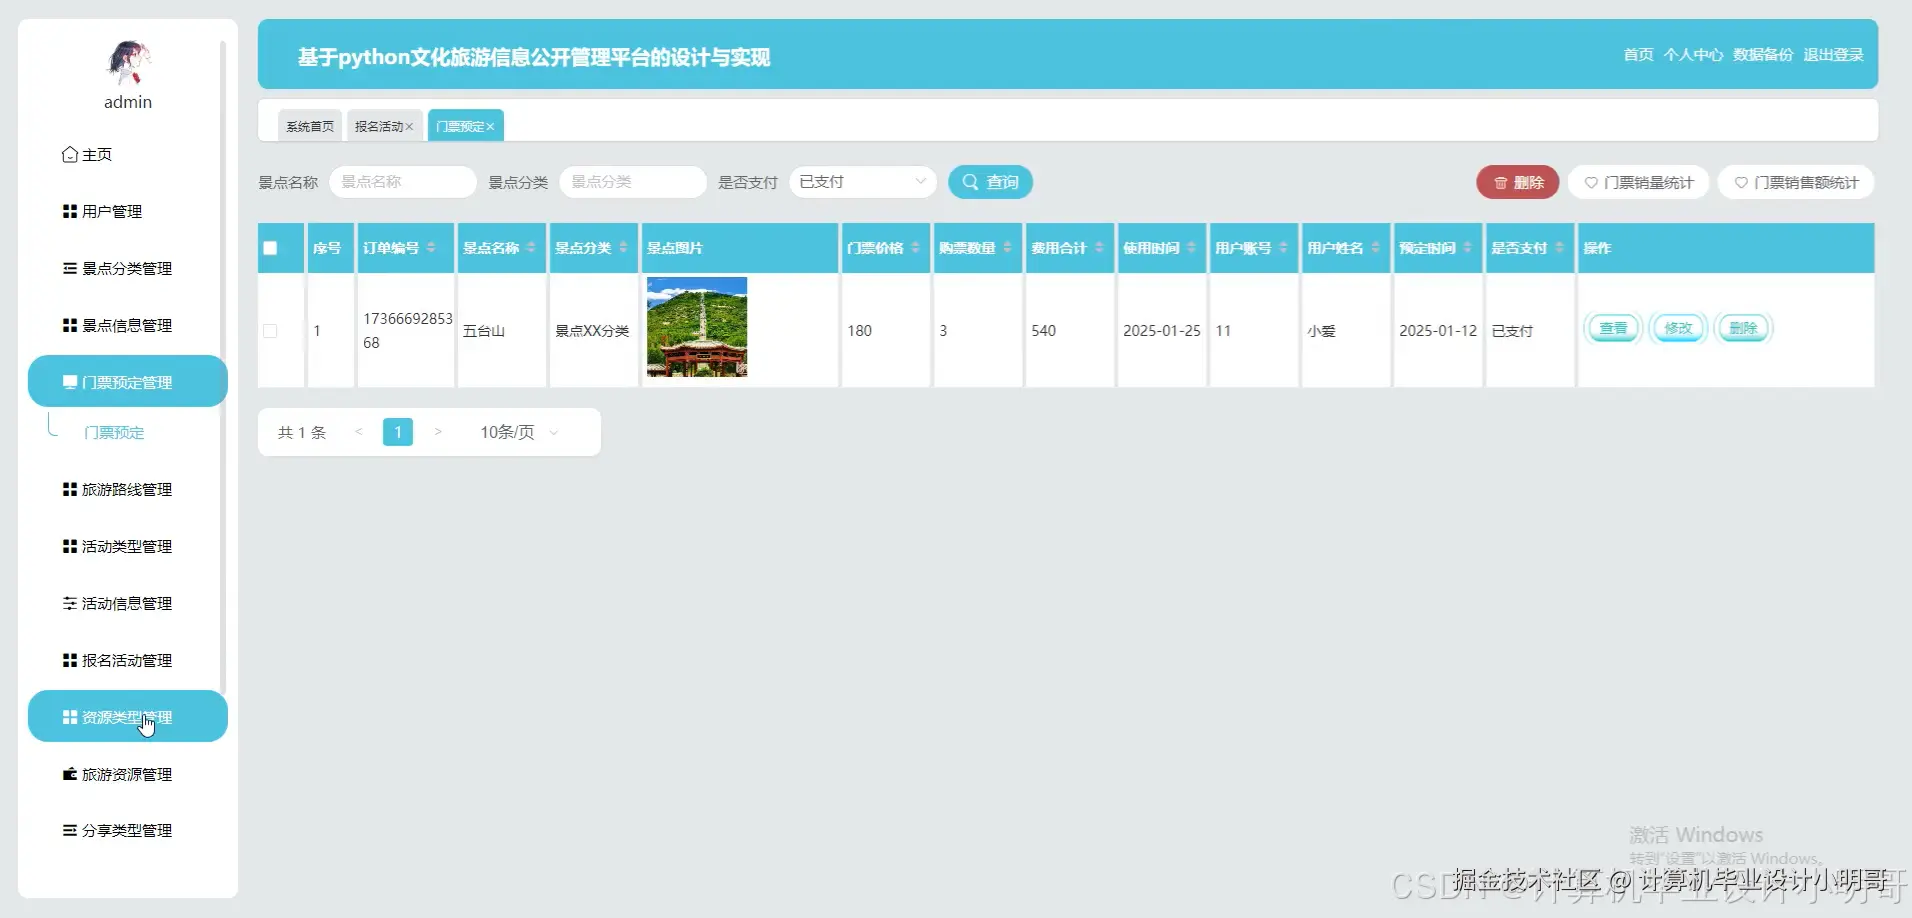
Task: Click 查看 for the 五台山 order
Action: (1613, 328)
